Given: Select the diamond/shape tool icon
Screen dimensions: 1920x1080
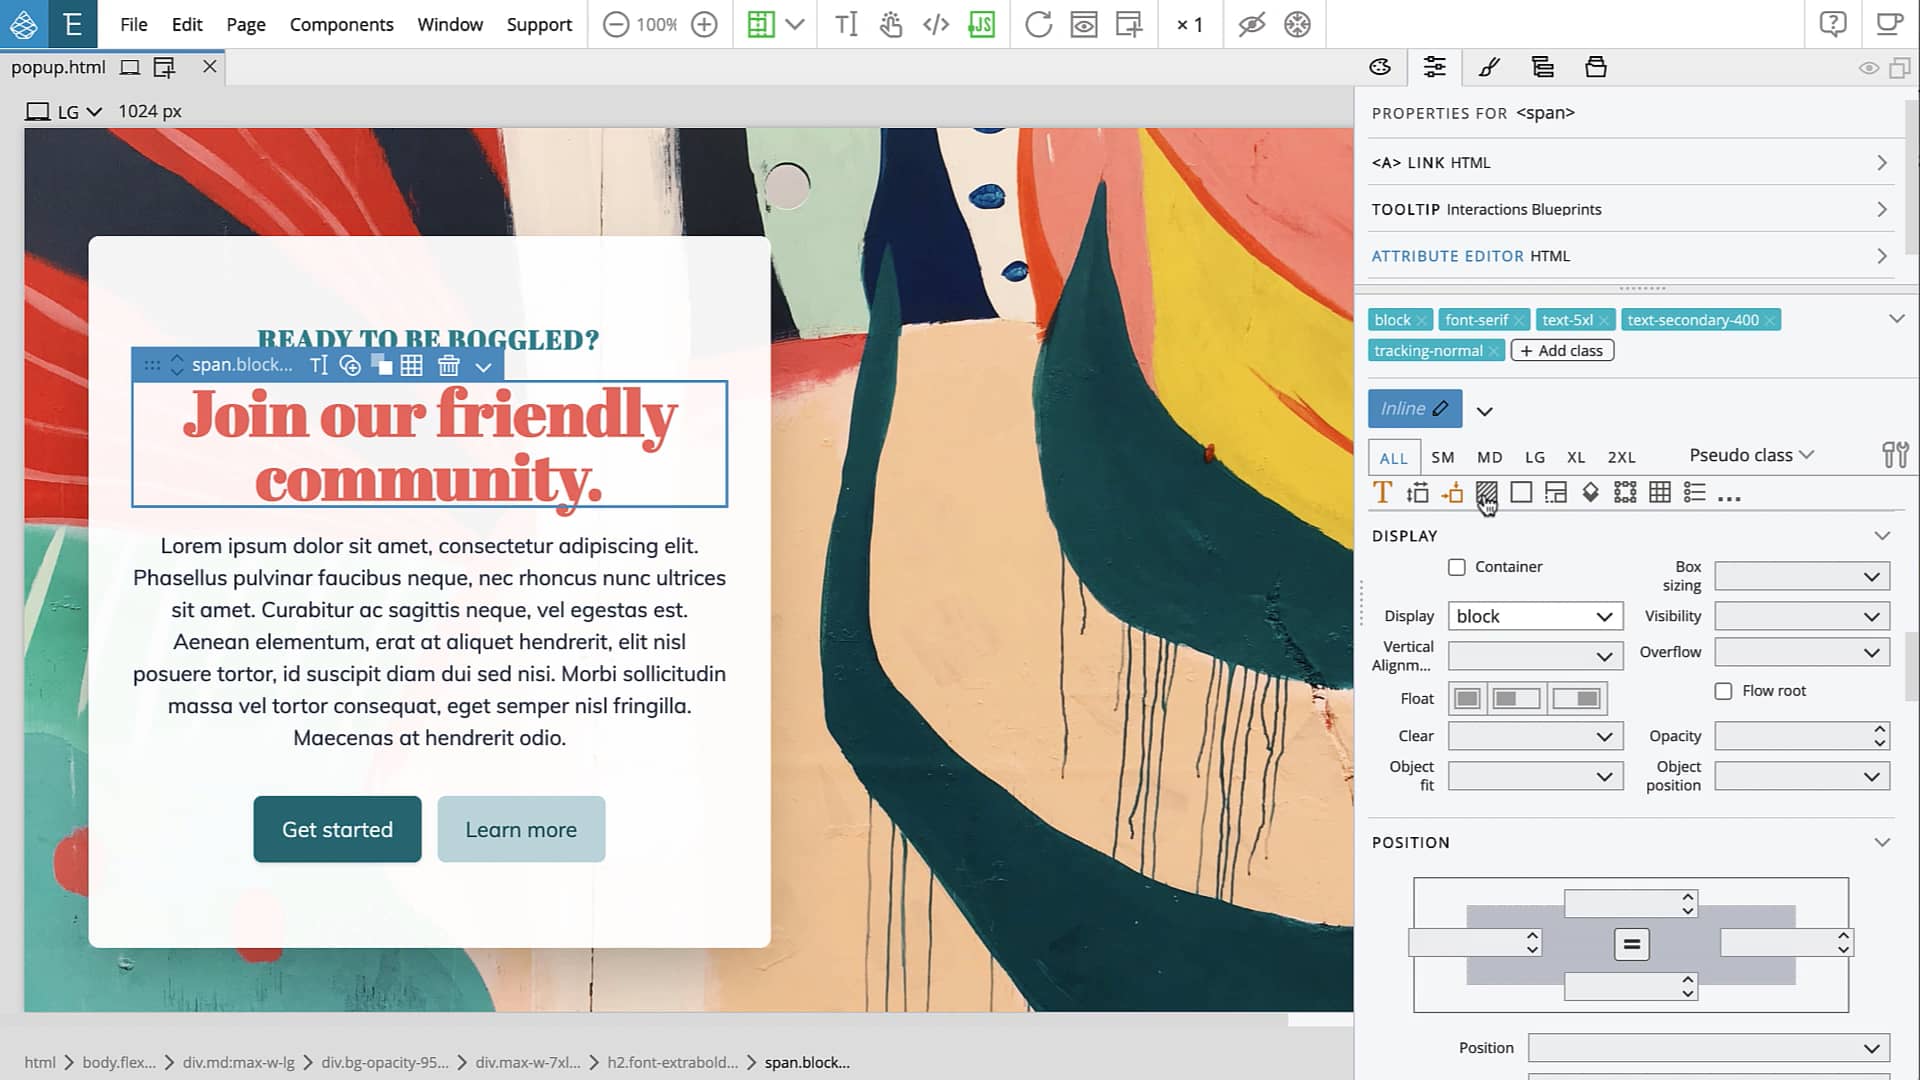Looking at the screenshot, I should 1590,493.
